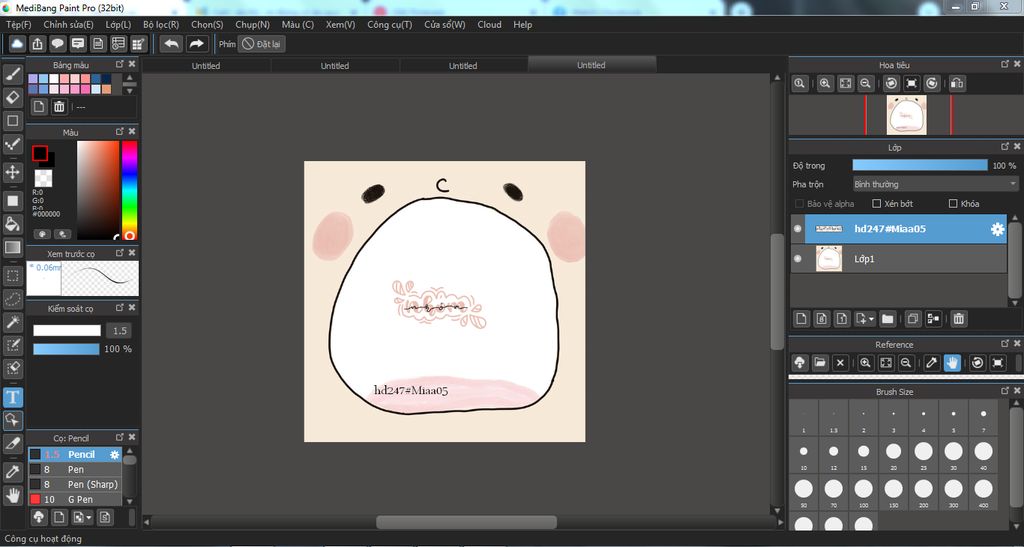Select the Move tool
The width and height of the screenshot is (1024, 547).
coord(13,172)
